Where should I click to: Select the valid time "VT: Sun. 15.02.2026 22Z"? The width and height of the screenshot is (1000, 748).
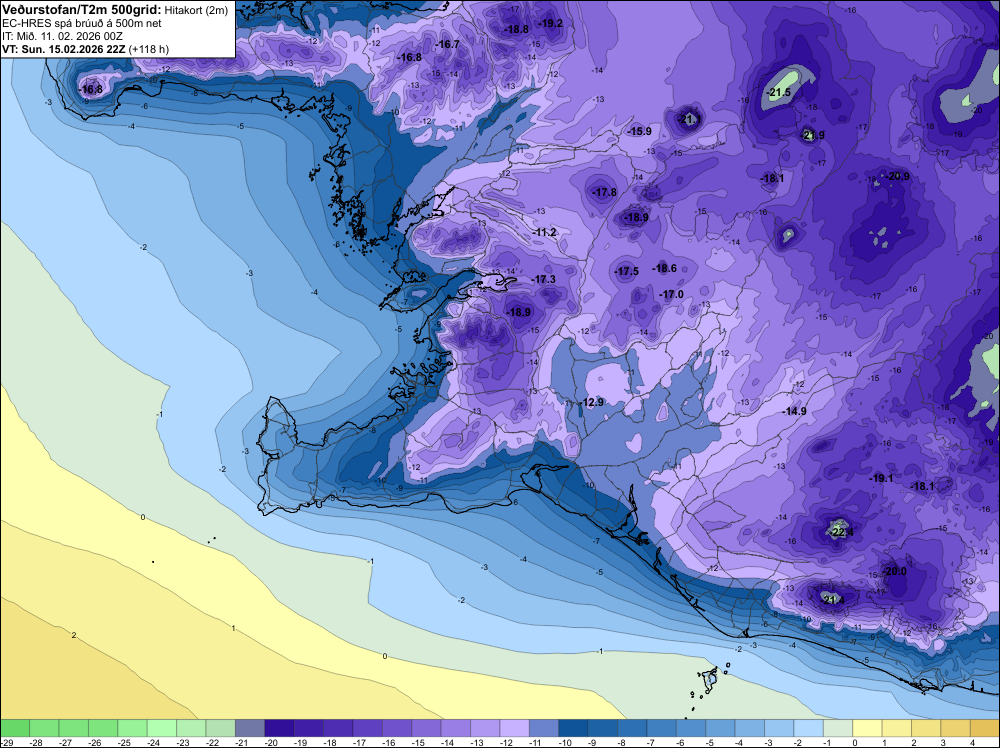point(64,49)
